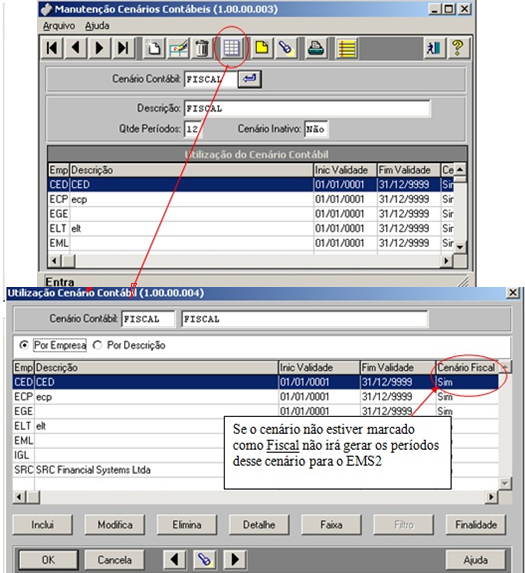Click the exit door toolbar icon
525x573 pixels.
pos(434,48)
